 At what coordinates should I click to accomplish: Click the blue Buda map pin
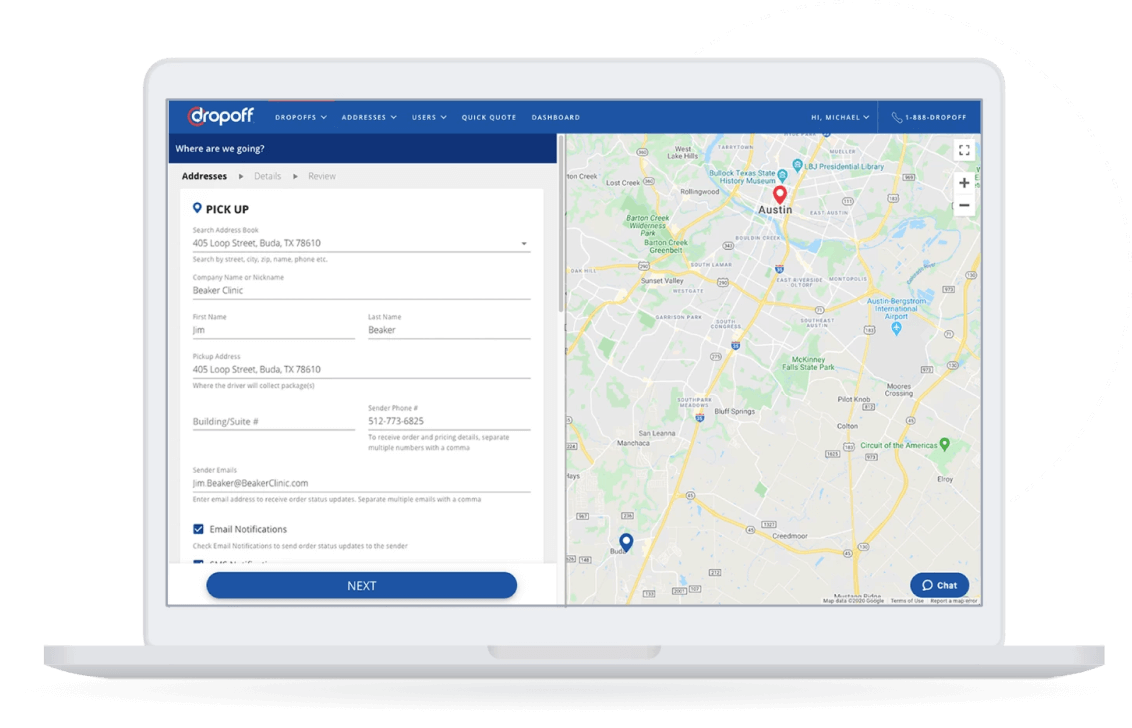coord(626,543)
